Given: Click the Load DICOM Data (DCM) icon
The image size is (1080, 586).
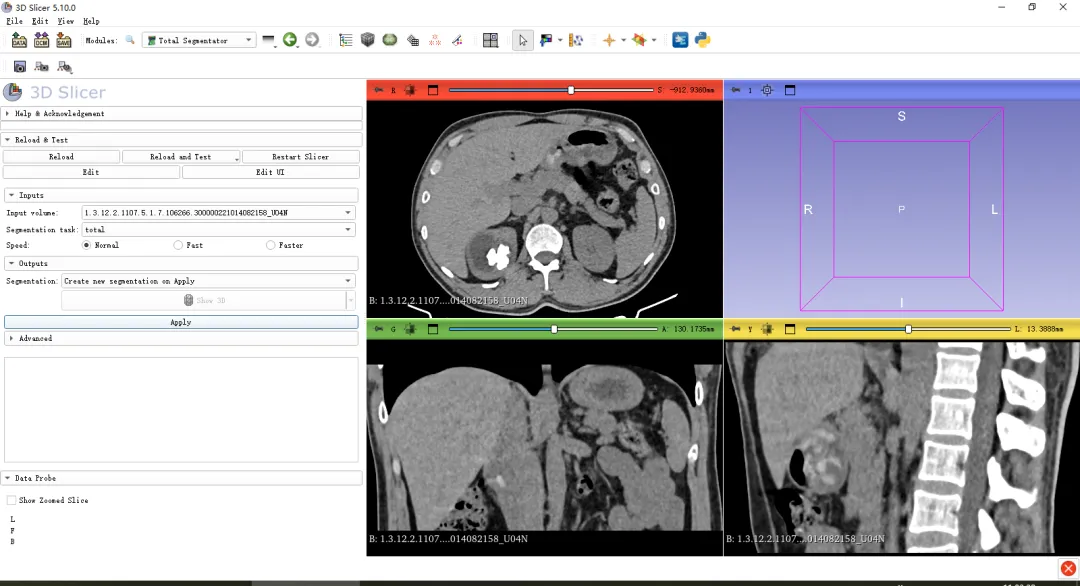Looking at the screenshot, I should tap(41, 40).
